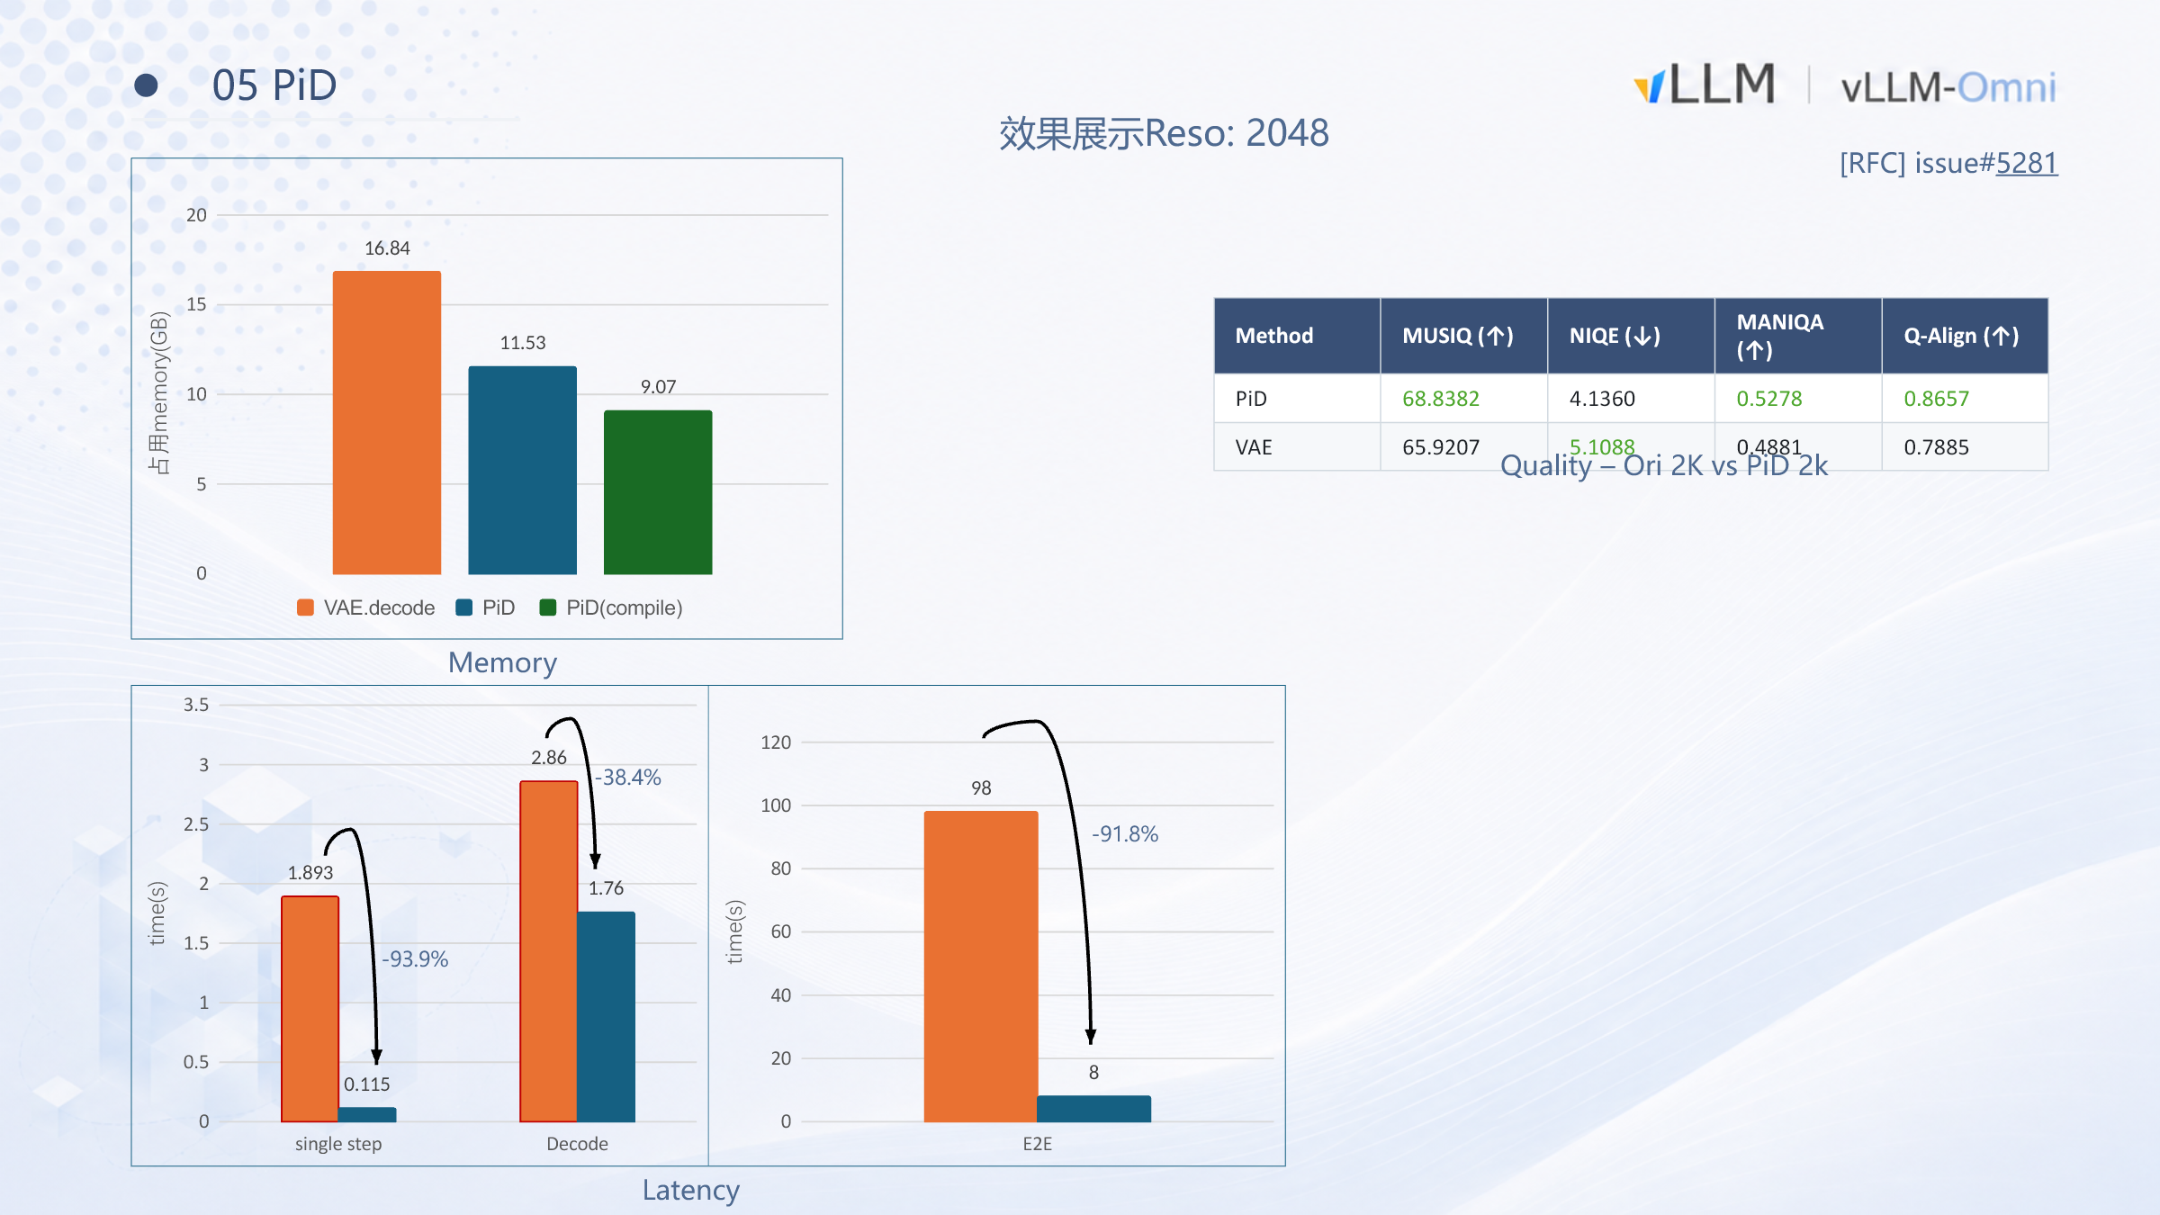This screenshot has width=2160, height=1215.
Task: Click the 1.76 Decode blue bar
Action: point(606,1016)
